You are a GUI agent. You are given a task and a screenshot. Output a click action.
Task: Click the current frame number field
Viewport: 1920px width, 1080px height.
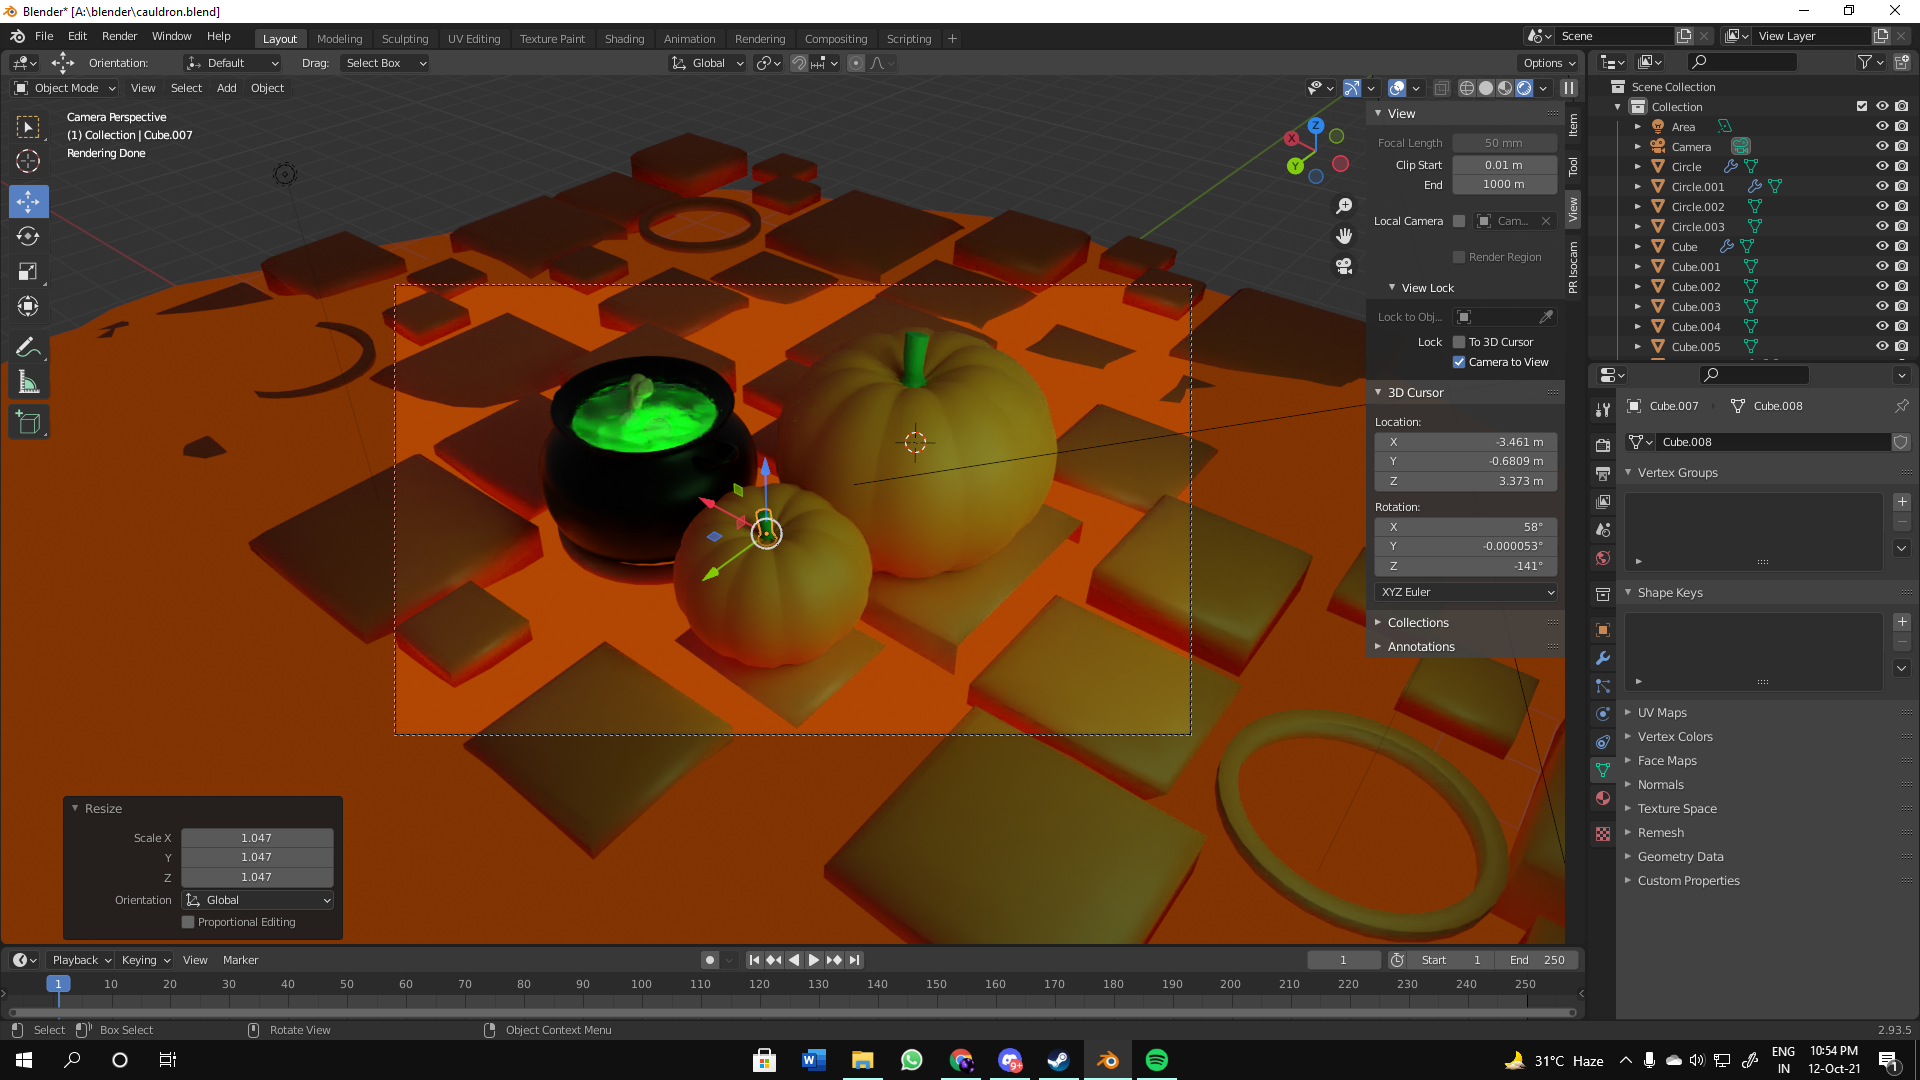coord(1343,960)
